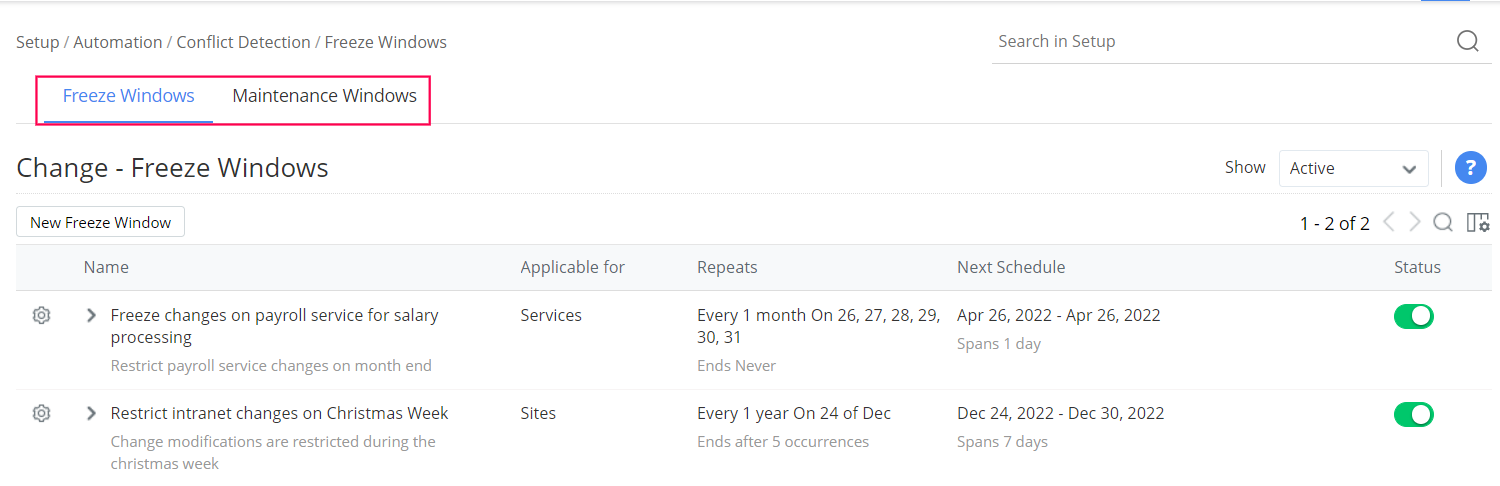Viewport: 1500px width, 486px height.
Task: Select the Freeze Windows tab
Action: point(128,96)
